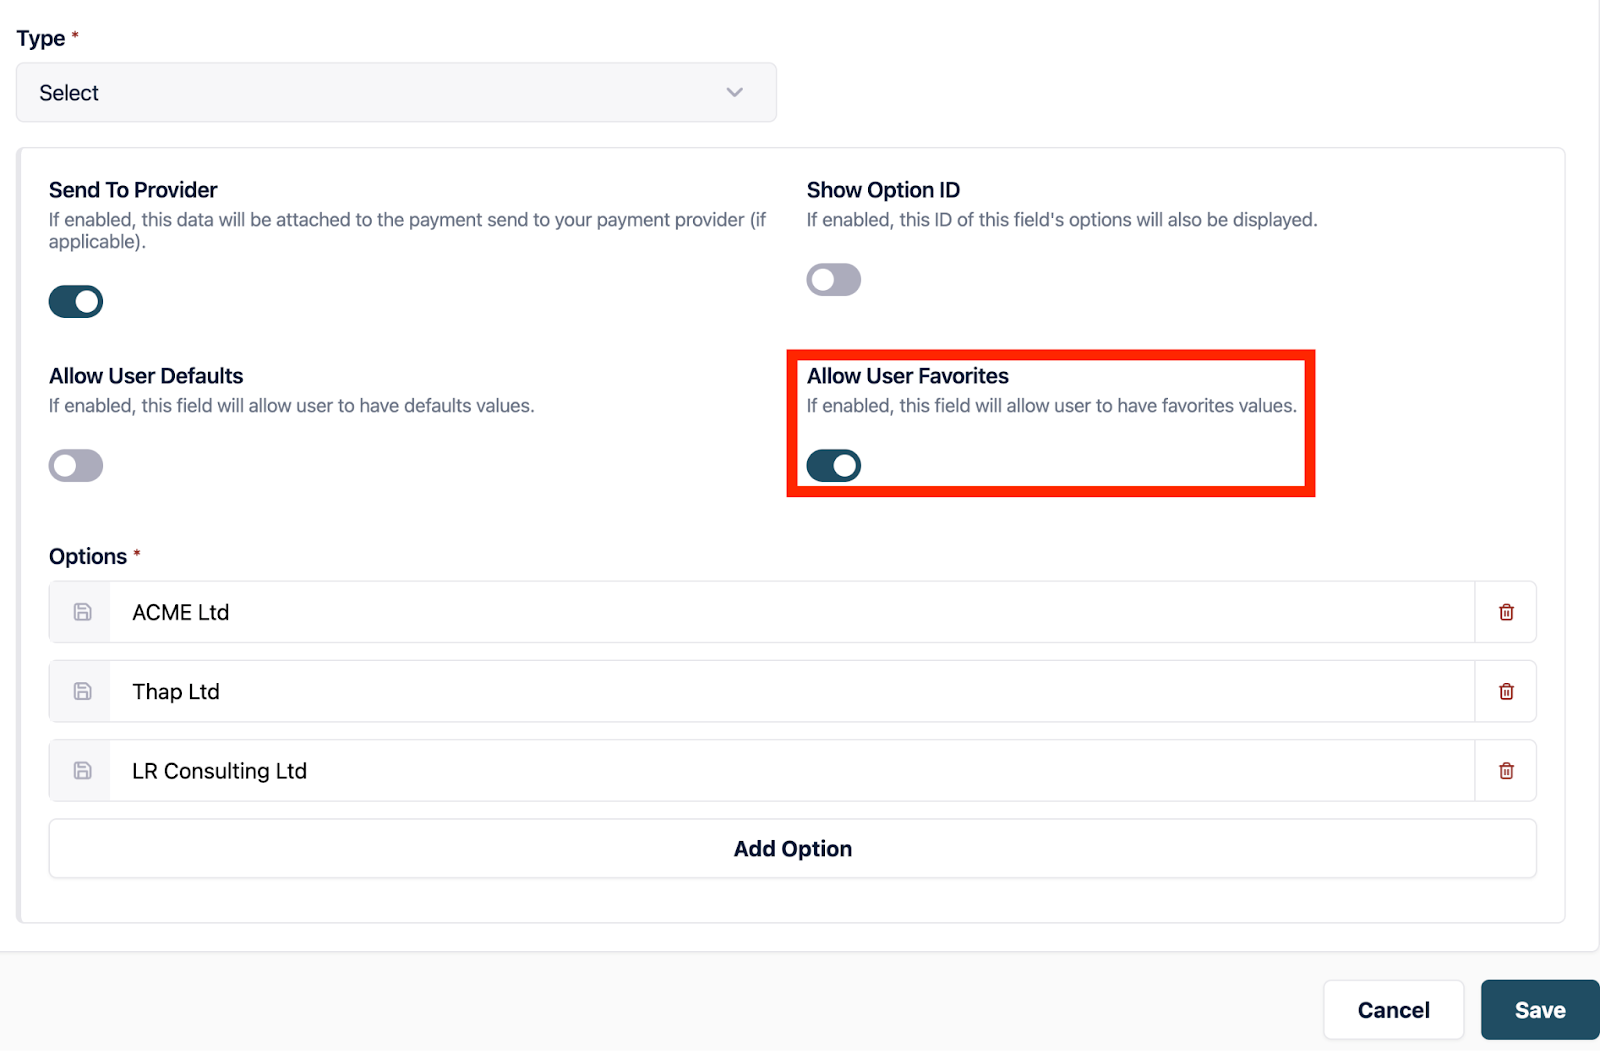This screenshot has width=1600, height=1051.
Task: Remove the LR Consulting Ltd option
Action: click(x=1506, y=771)
